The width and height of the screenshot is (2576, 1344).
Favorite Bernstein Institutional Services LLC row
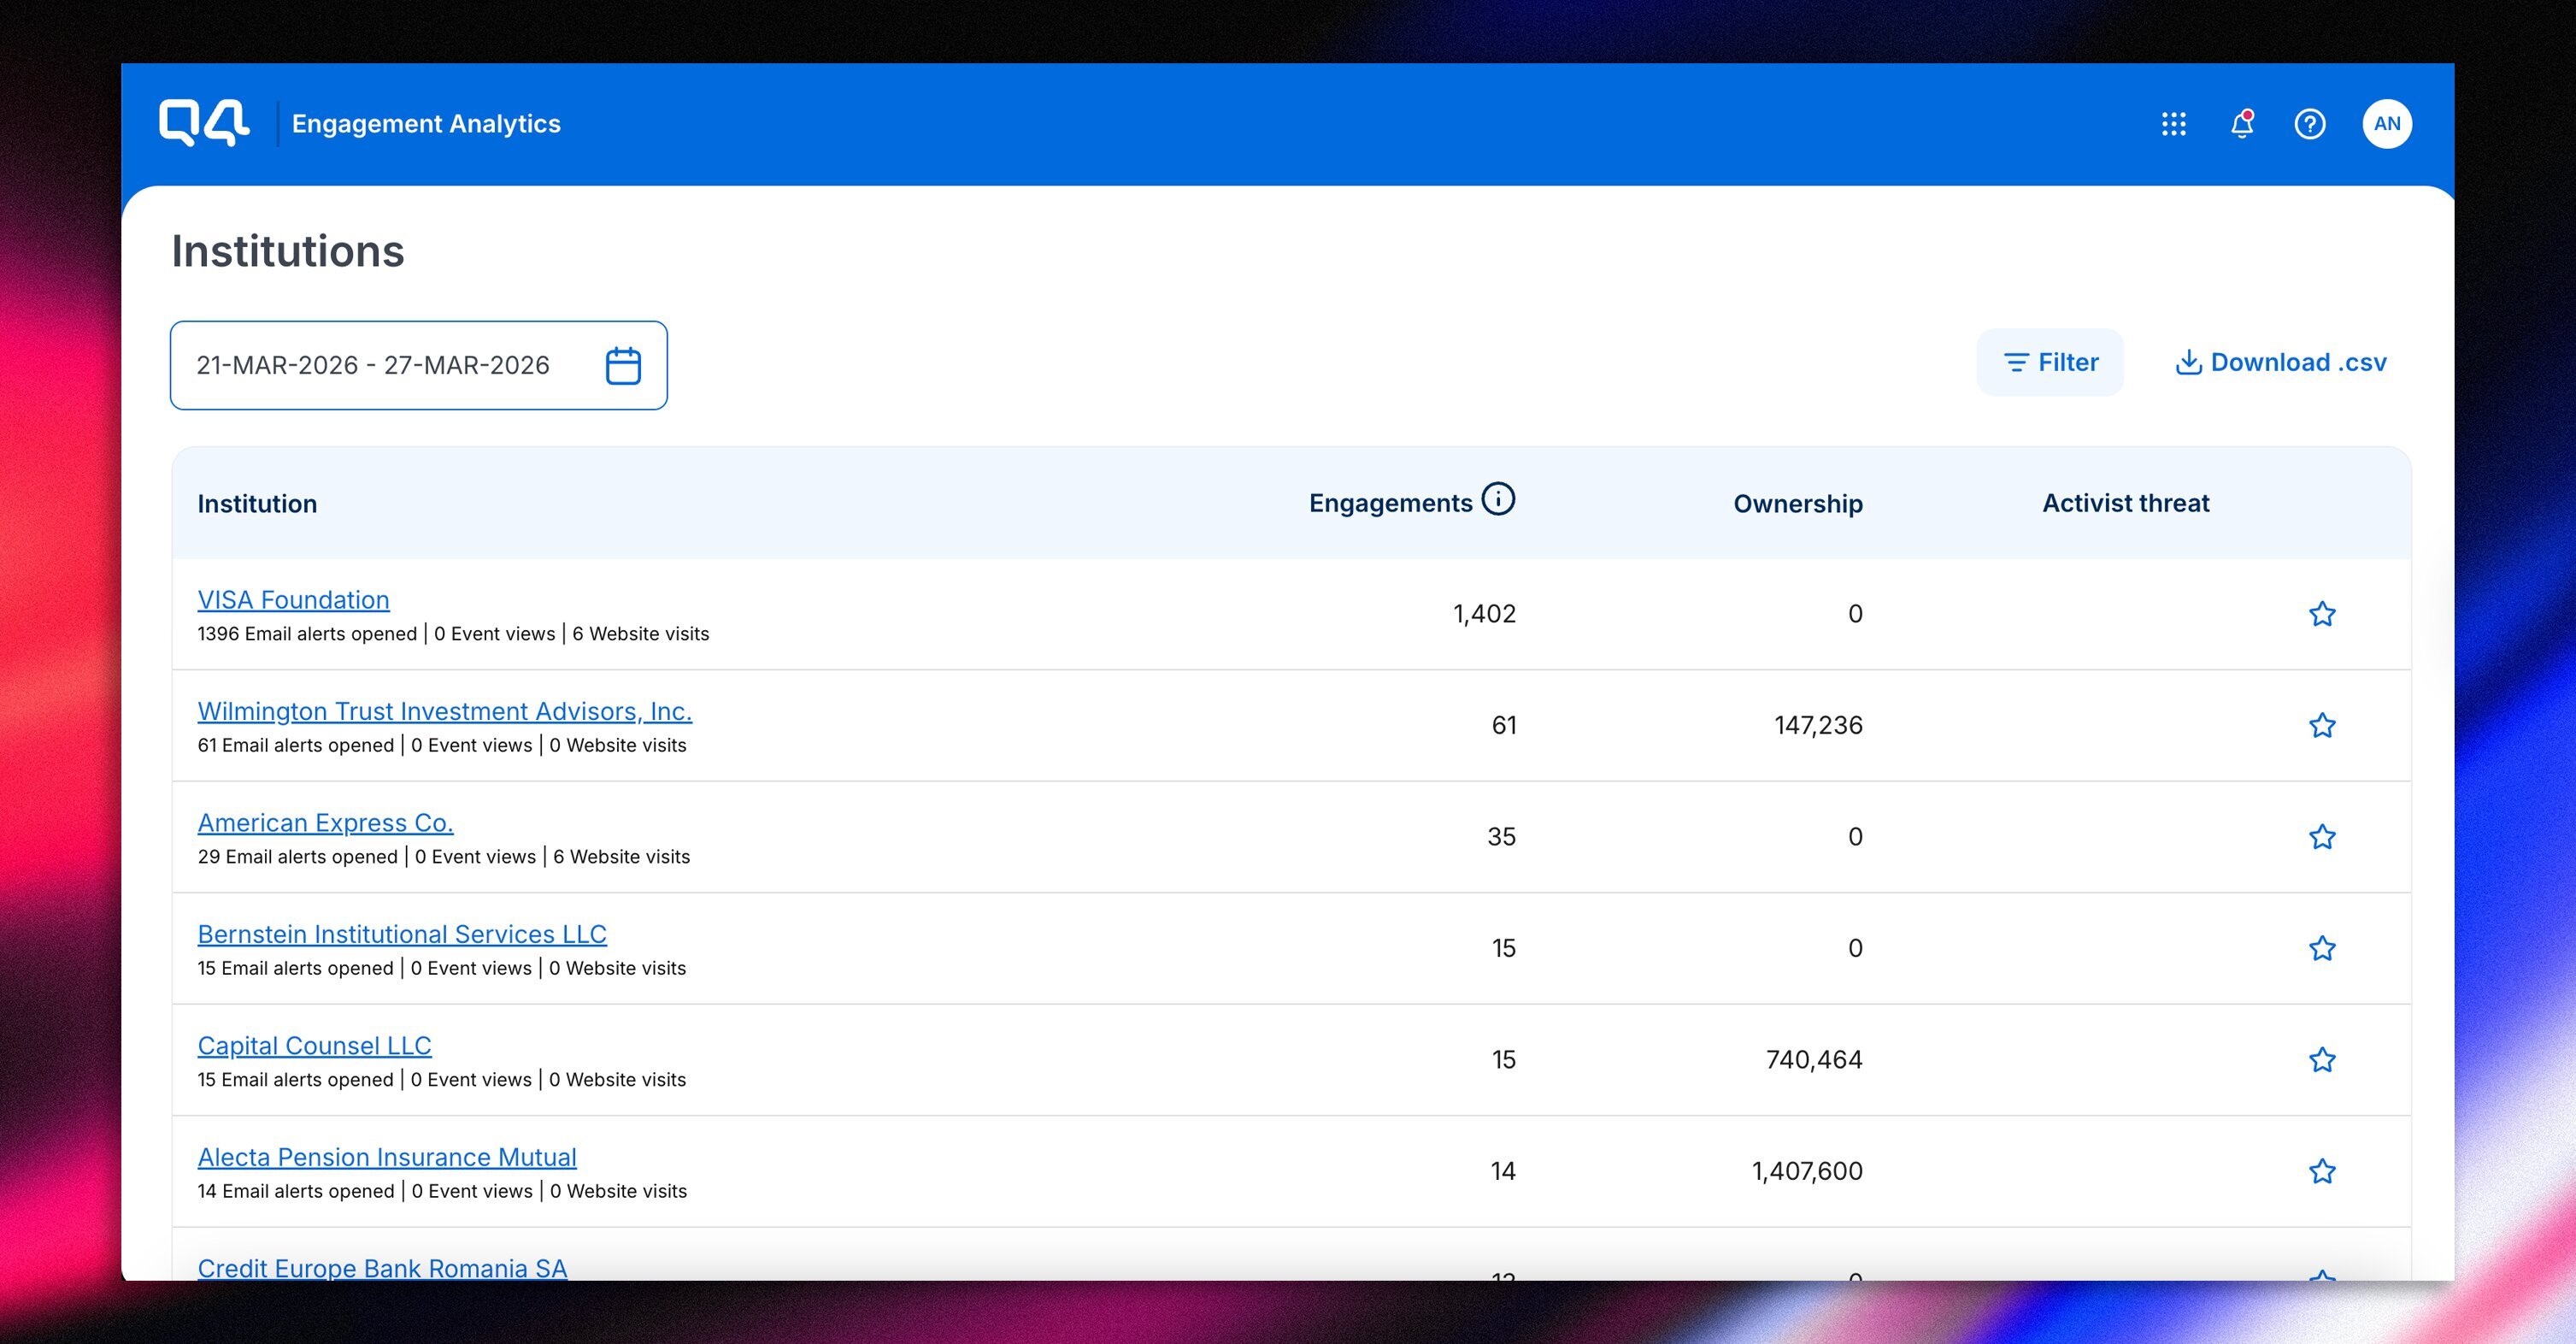click(2321, 949)
